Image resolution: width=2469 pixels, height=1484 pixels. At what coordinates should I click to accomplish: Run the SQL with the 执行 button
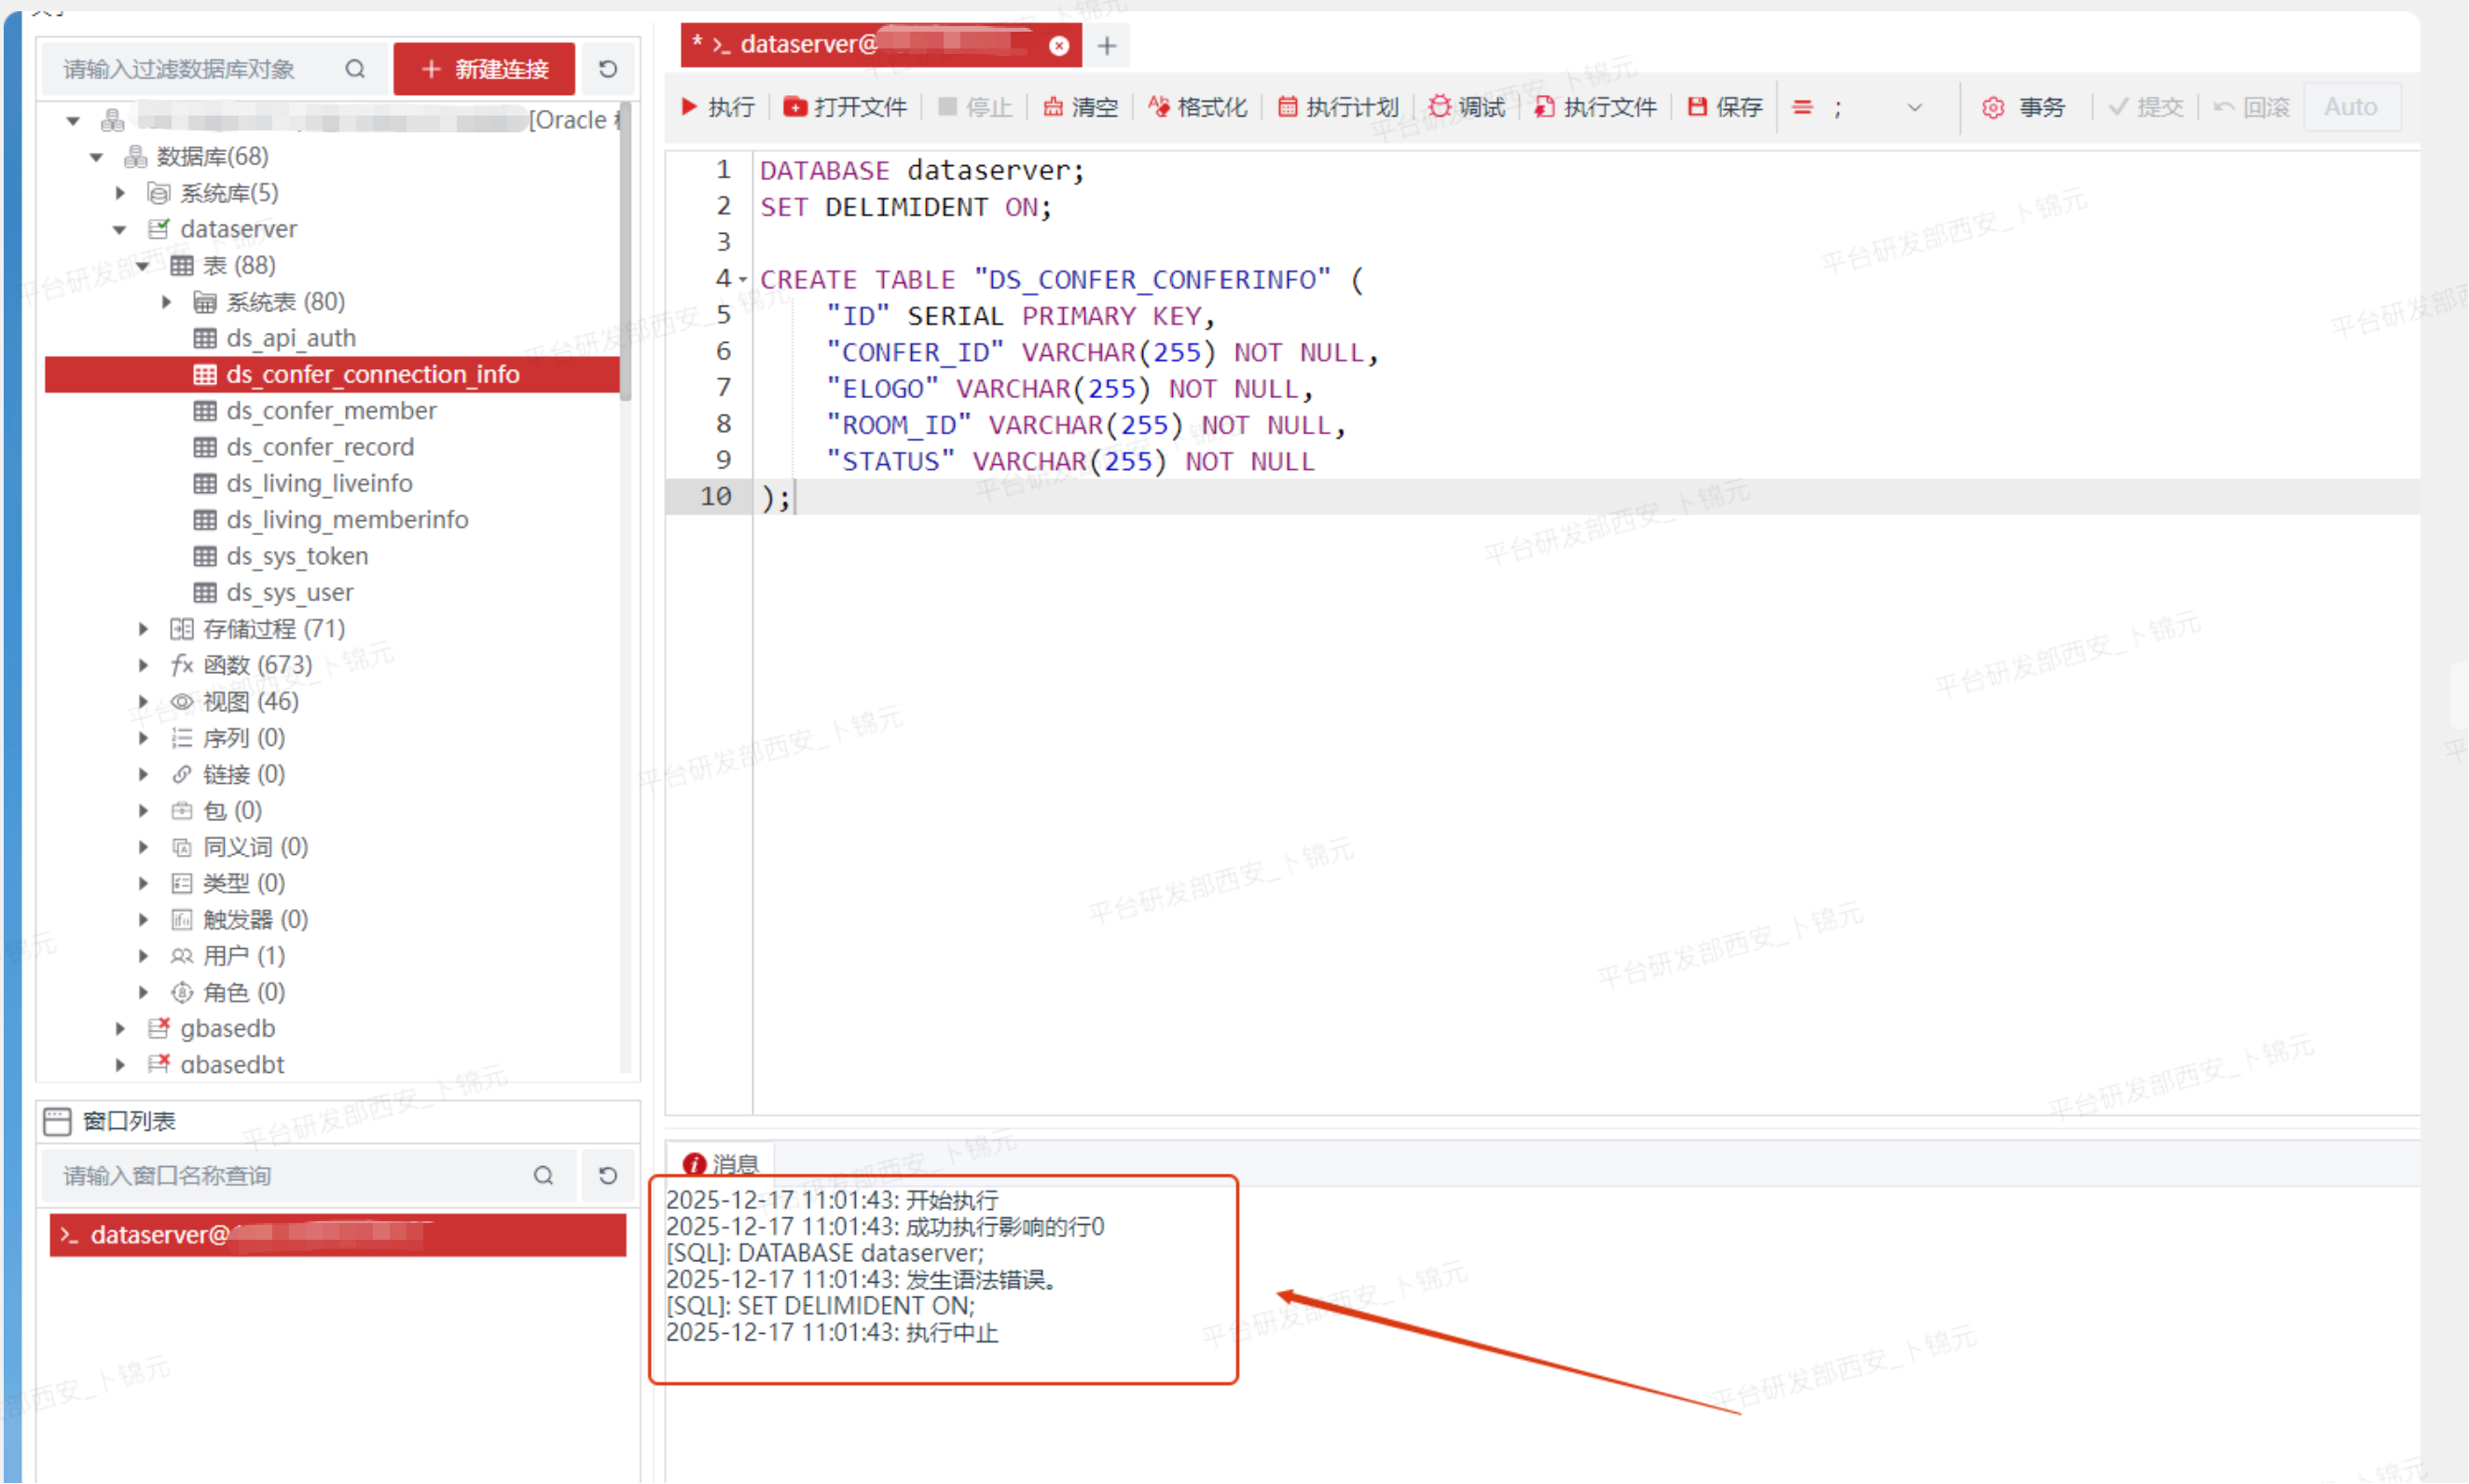[x=717, y=107]
